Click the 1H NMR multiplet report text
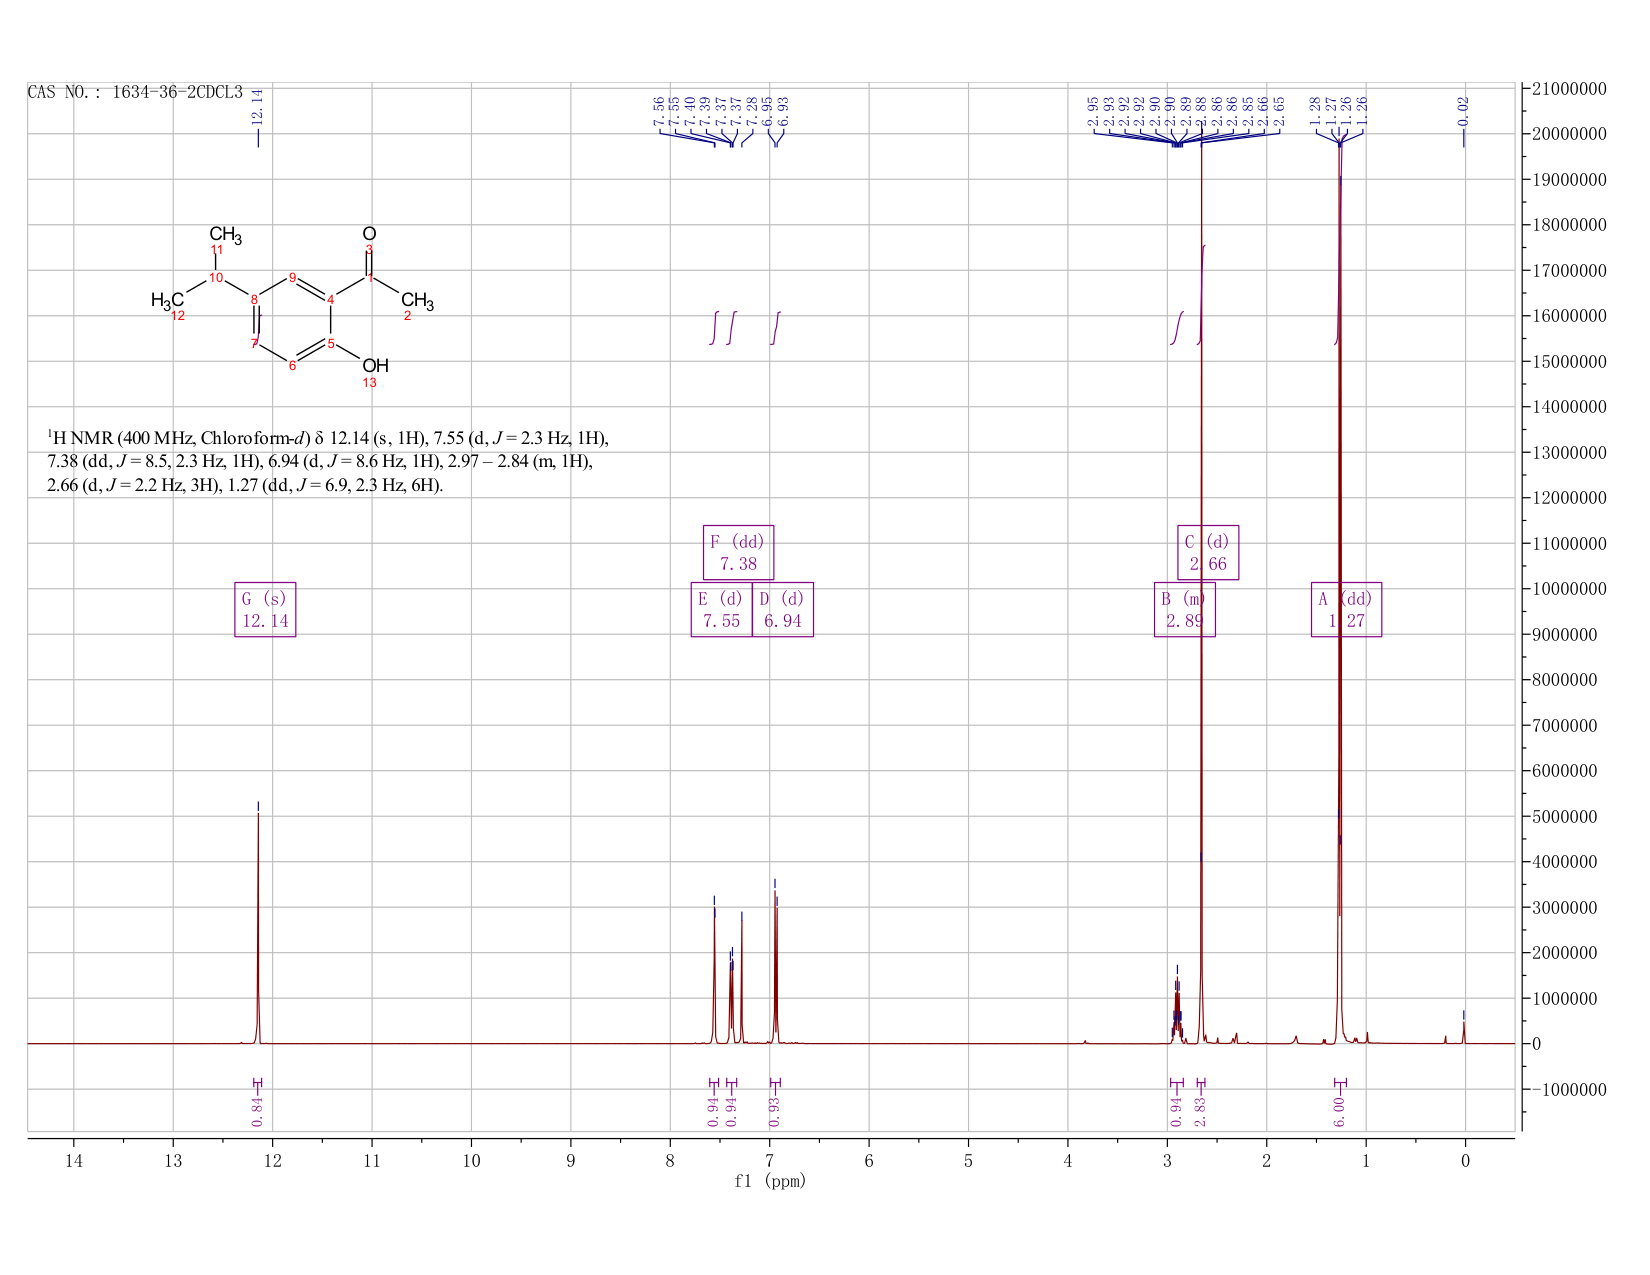Image resolution: width=1650 pixels, height=1275 pixels. pos(328,462)
